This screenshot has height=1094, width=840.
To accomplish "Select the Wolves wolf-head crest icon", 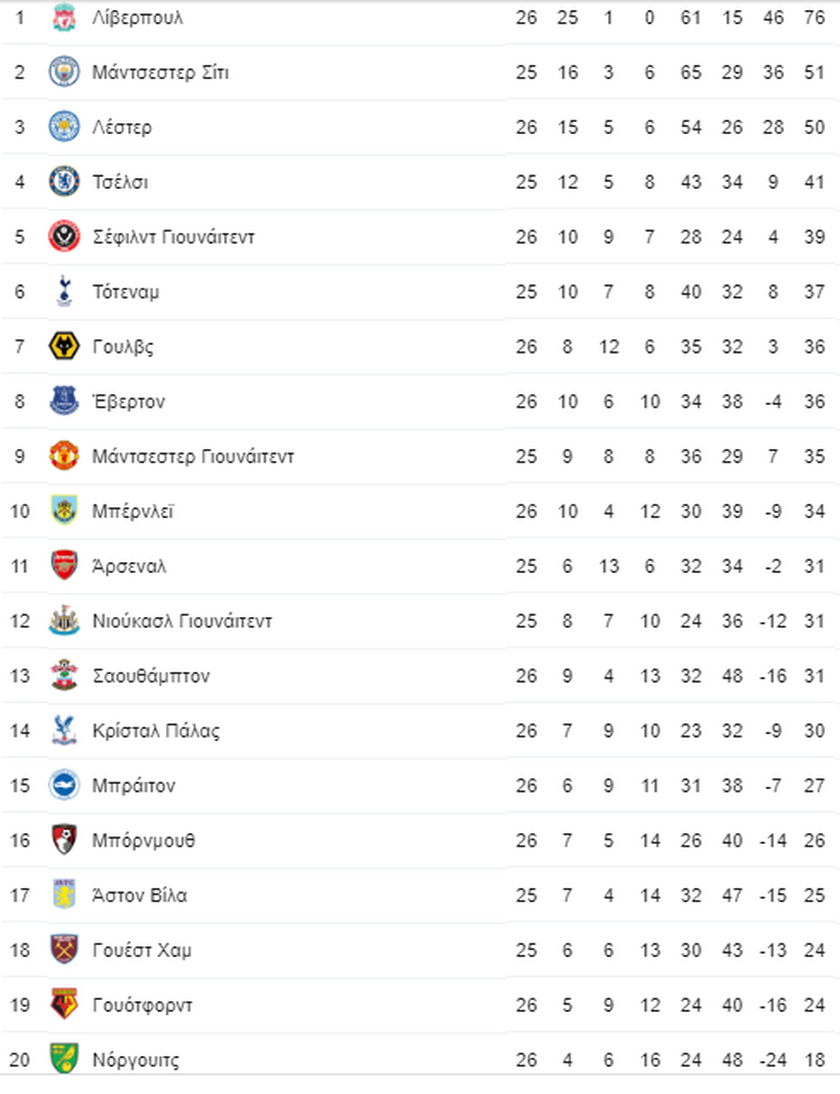I will point(64,347).
